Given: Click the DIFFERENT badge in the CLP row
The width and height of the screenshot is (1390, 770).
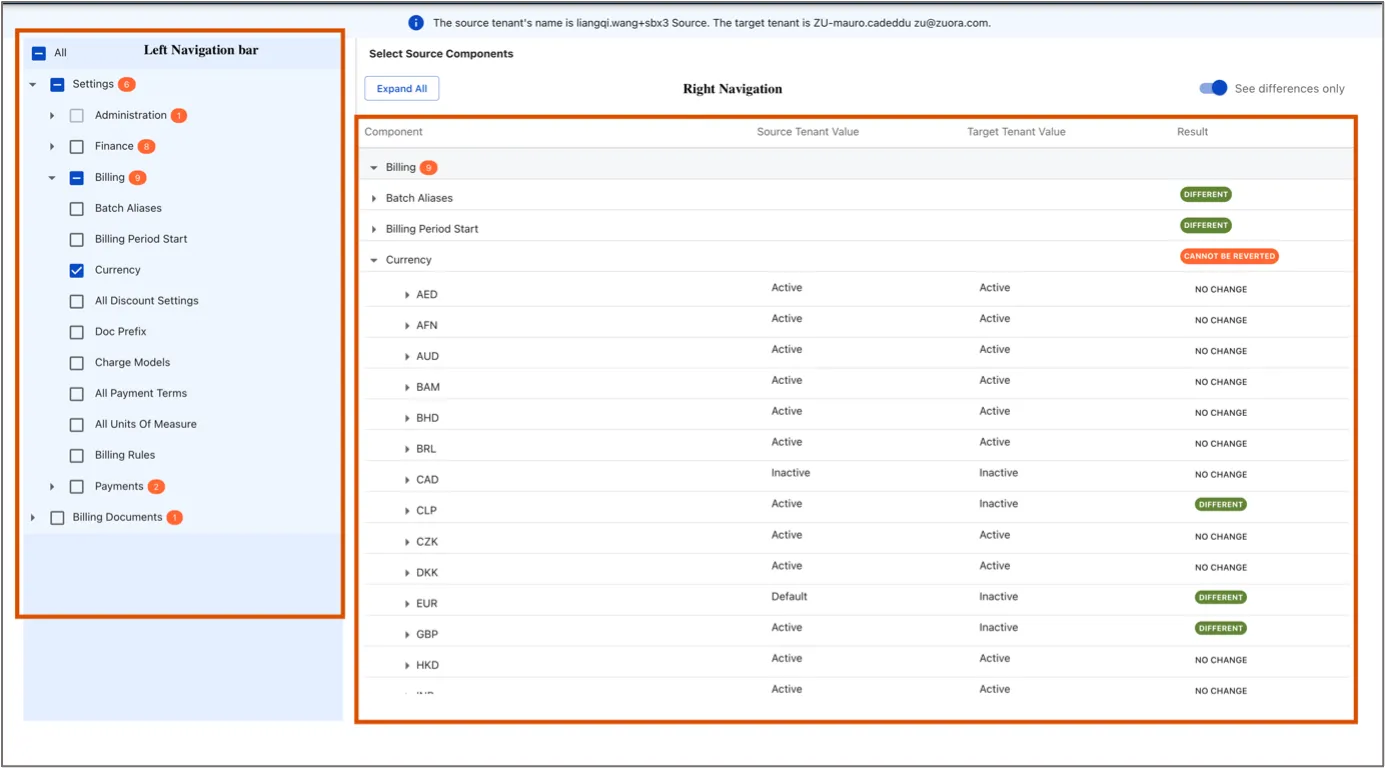Looking at the screenshot, I should (x=1220, y=505).
